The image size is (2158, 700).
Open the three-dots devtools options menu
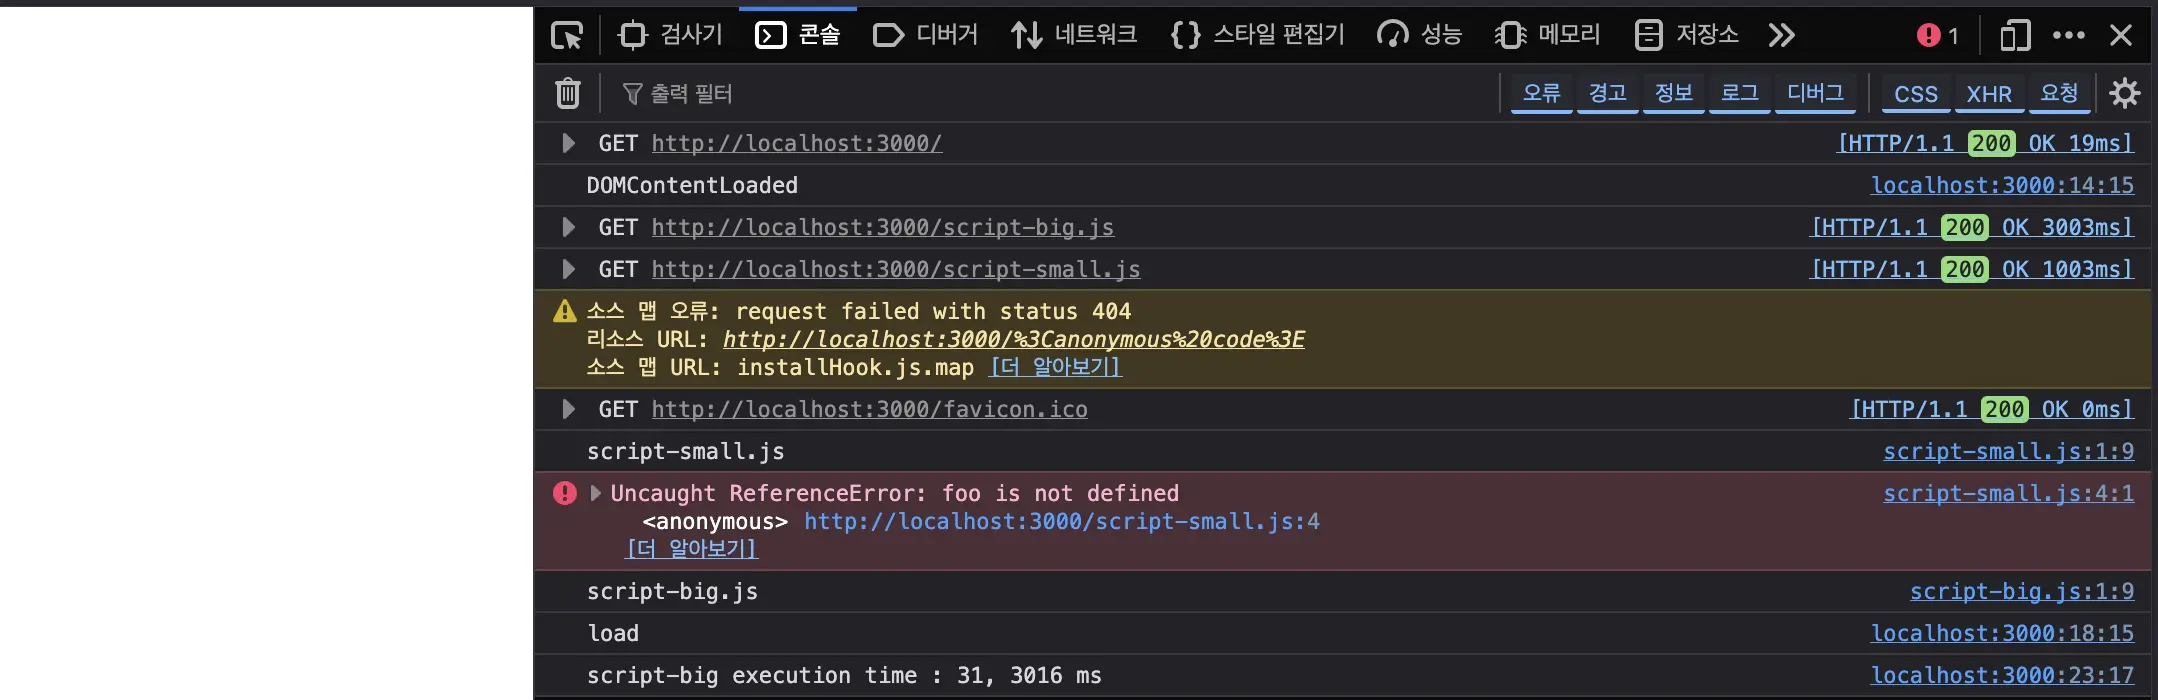click(x=2069, y=36)
